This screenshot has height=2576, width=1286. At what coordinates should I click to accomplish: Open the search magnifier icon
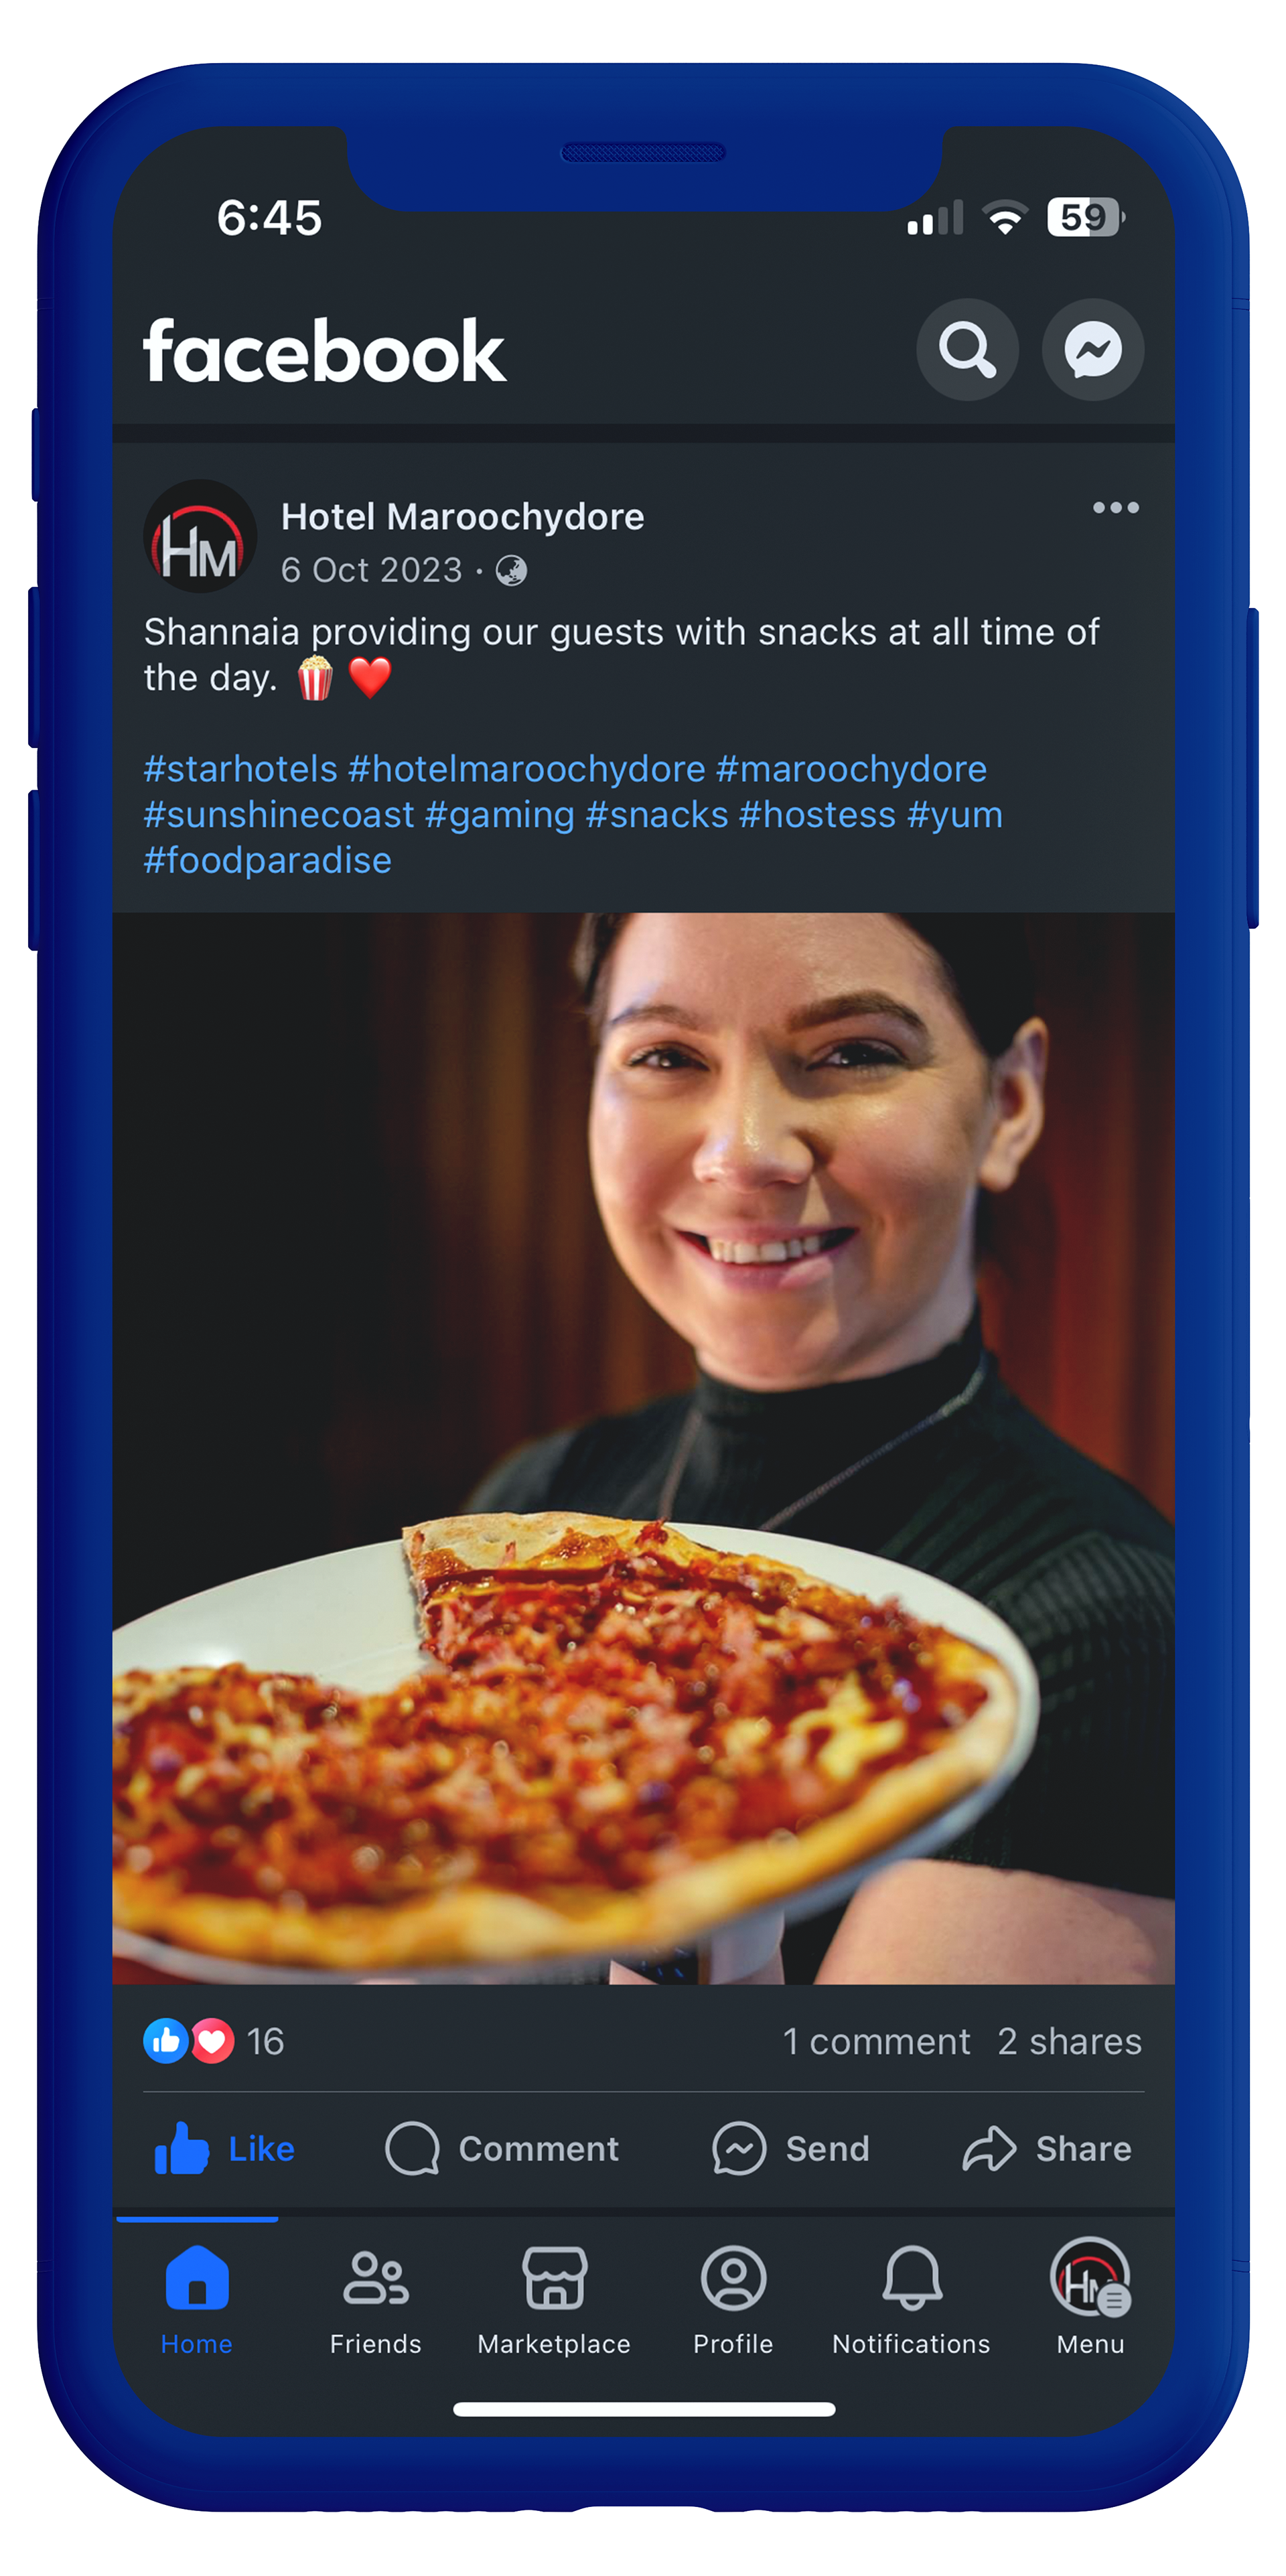[x=967, y=350]
